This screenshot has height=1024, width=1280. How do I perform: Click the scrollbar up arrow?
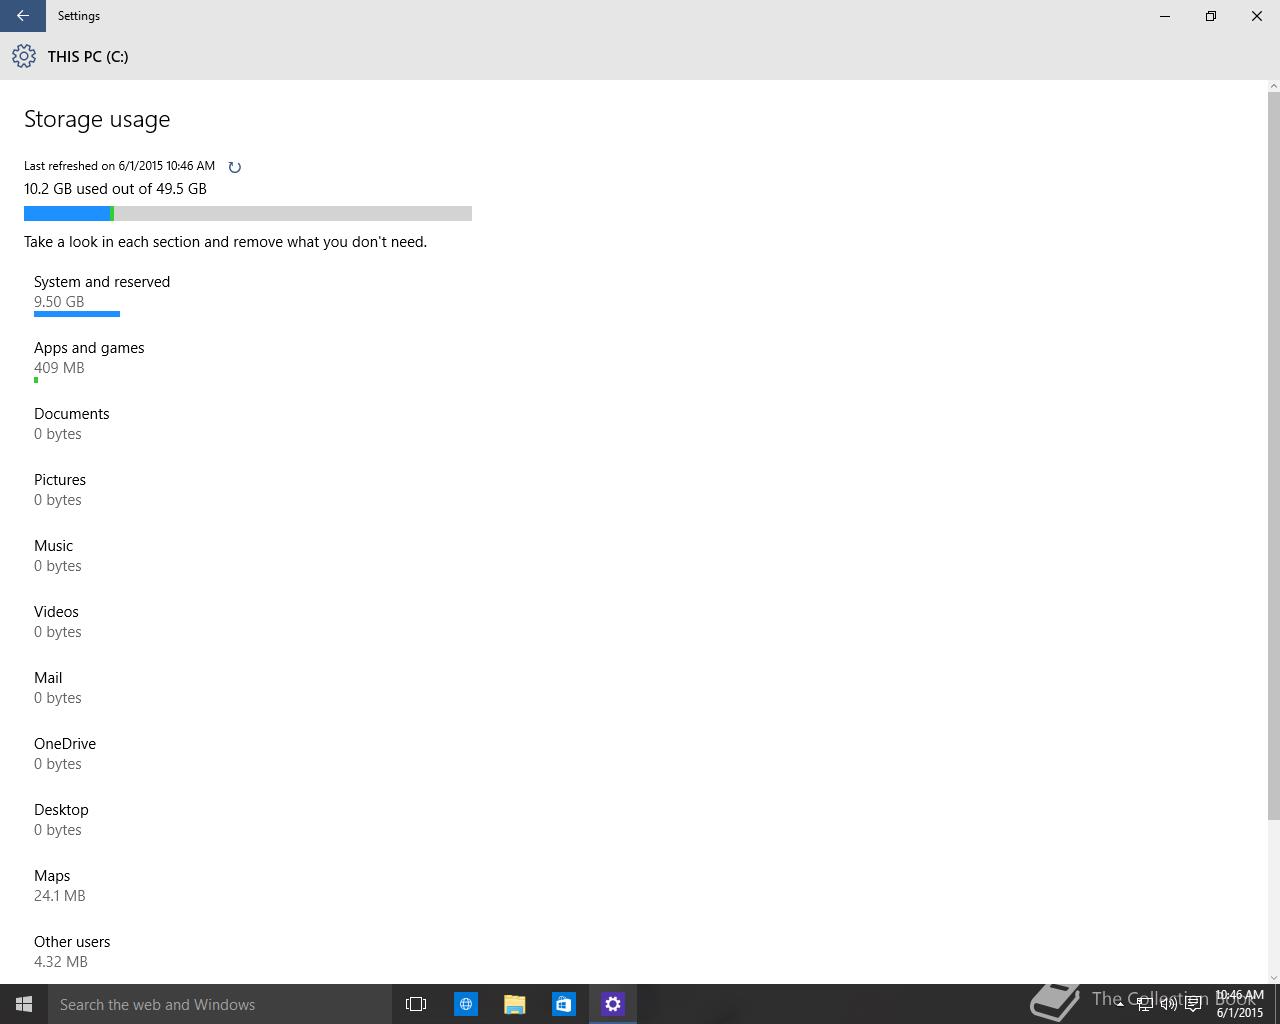(x=1273, y=86)
